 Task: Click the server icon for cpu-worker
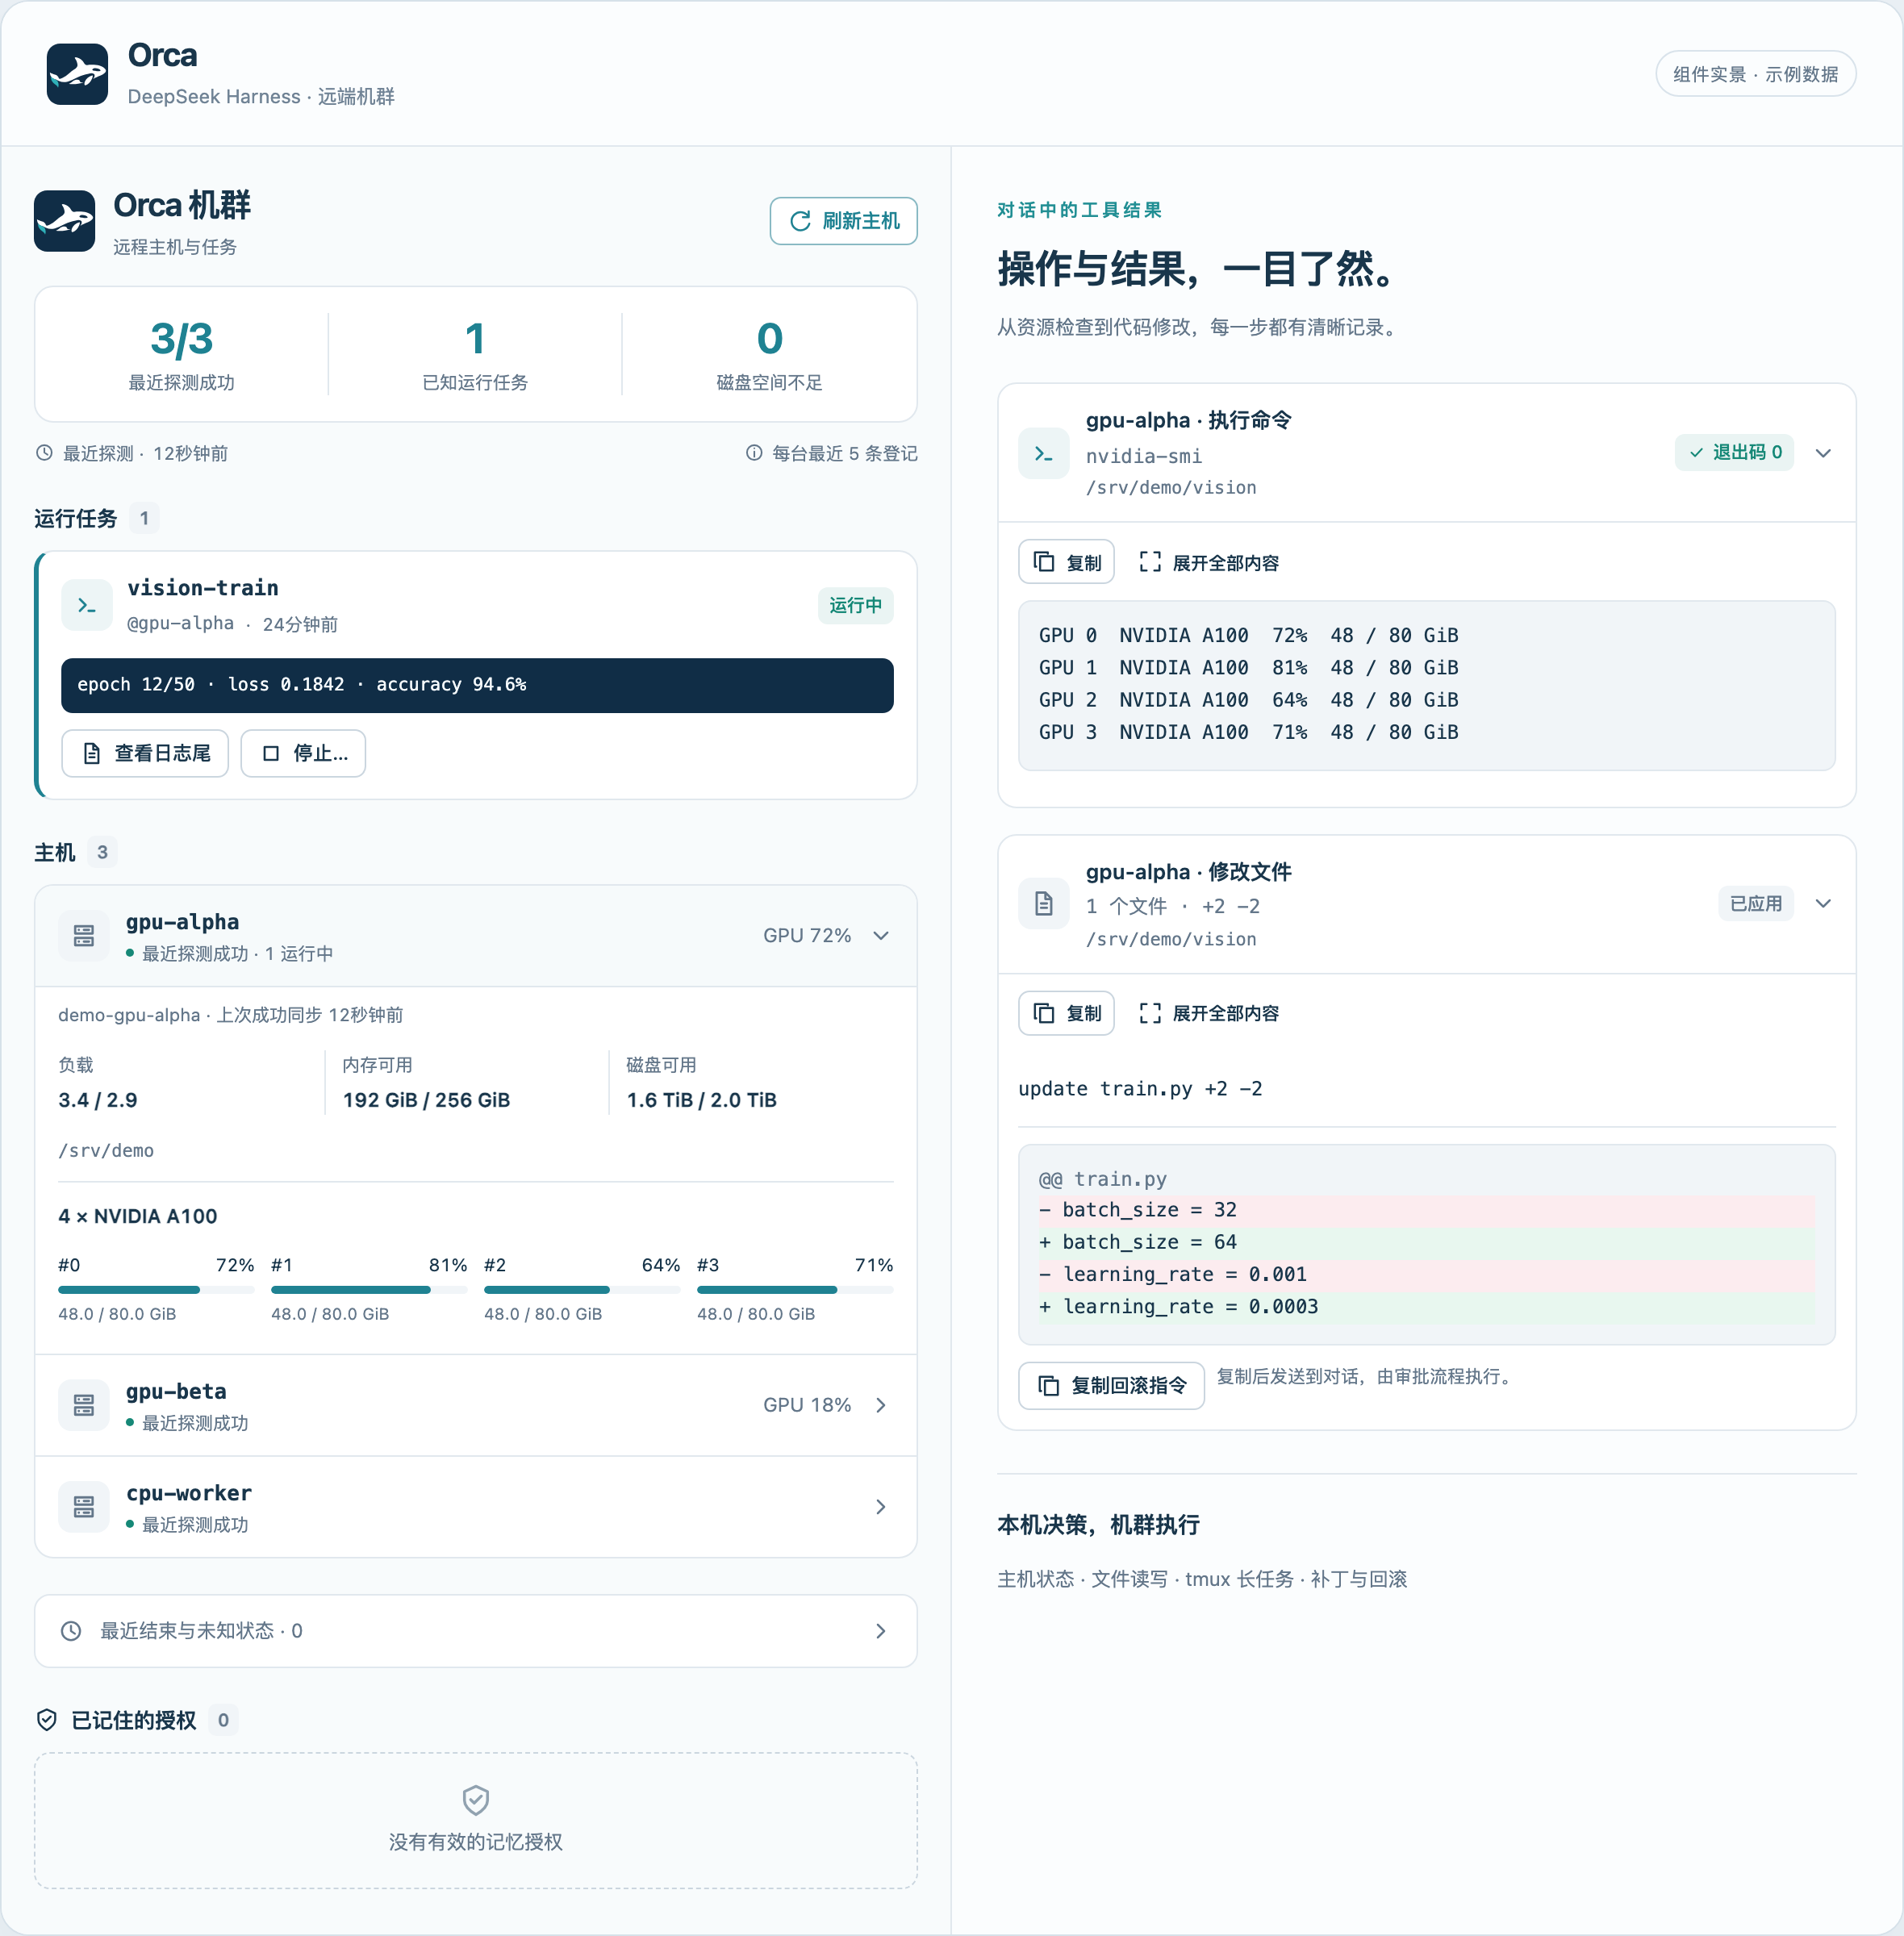[84, 1507]
